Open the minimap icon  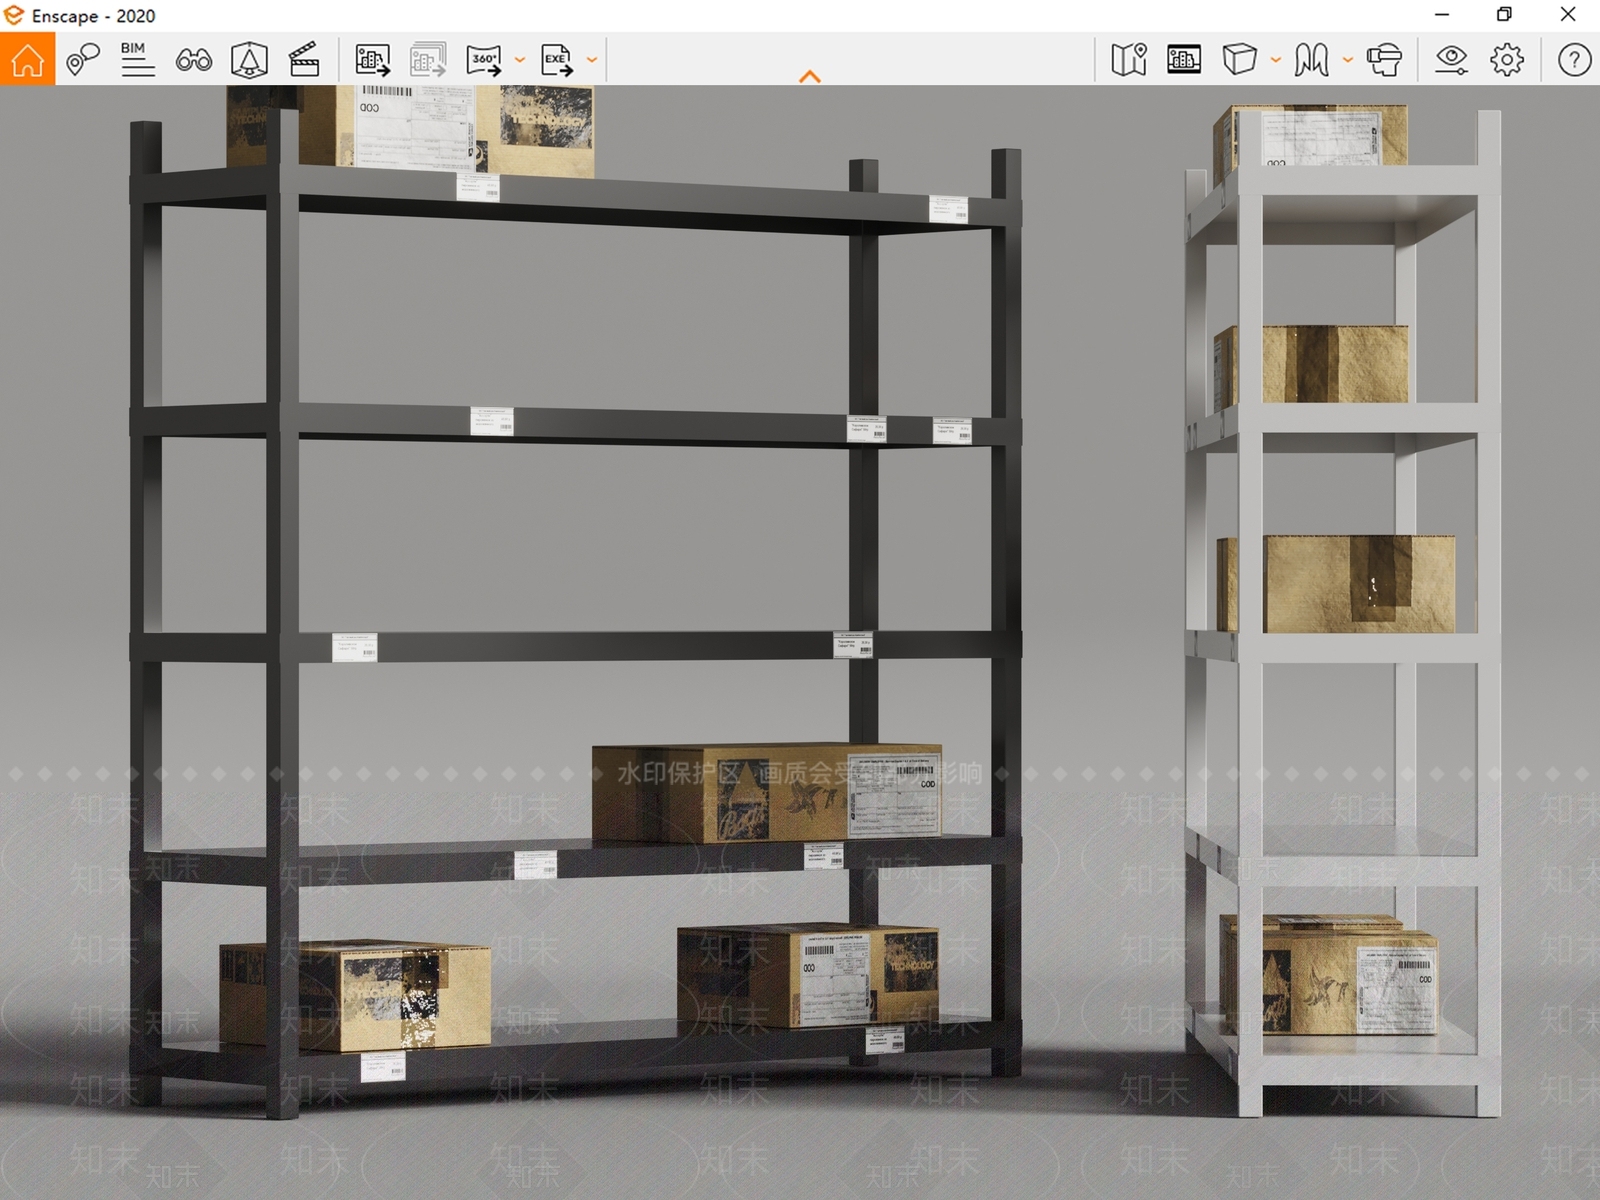pyautogui.click(x=1129, y=60)
